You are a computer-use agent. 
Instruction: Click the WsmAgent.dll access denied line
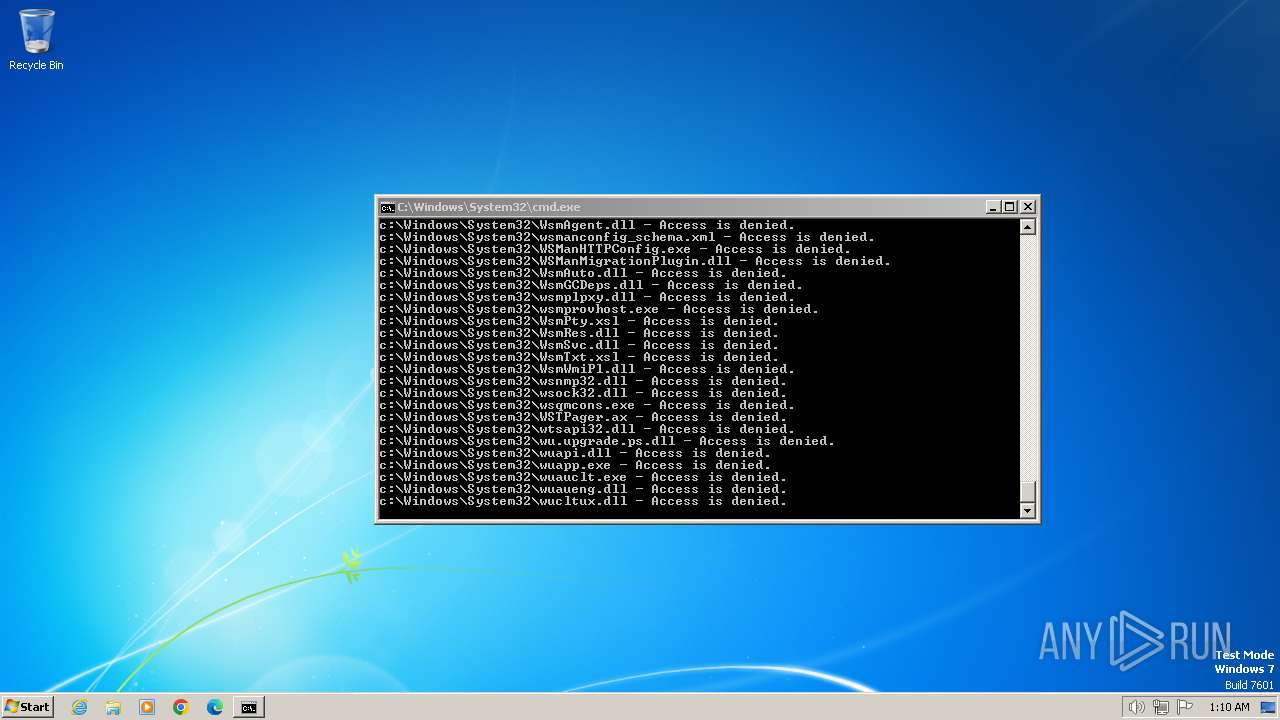pyautogui.click(x=587, y=225)
